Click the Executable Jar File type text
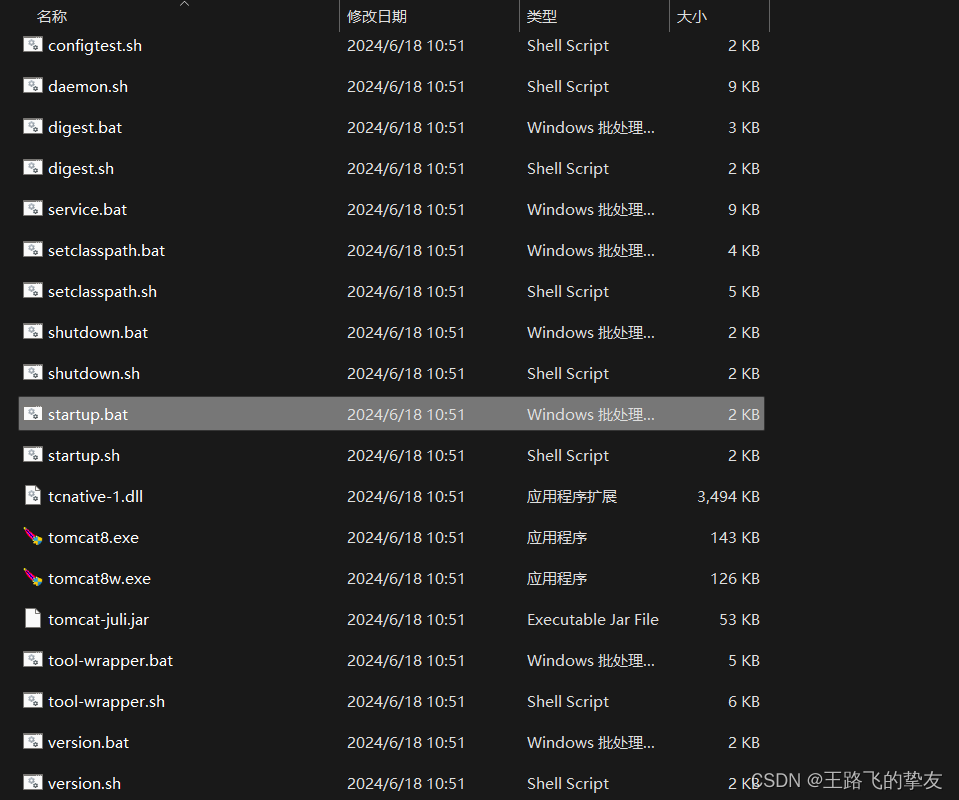 [x=593, y=619]
